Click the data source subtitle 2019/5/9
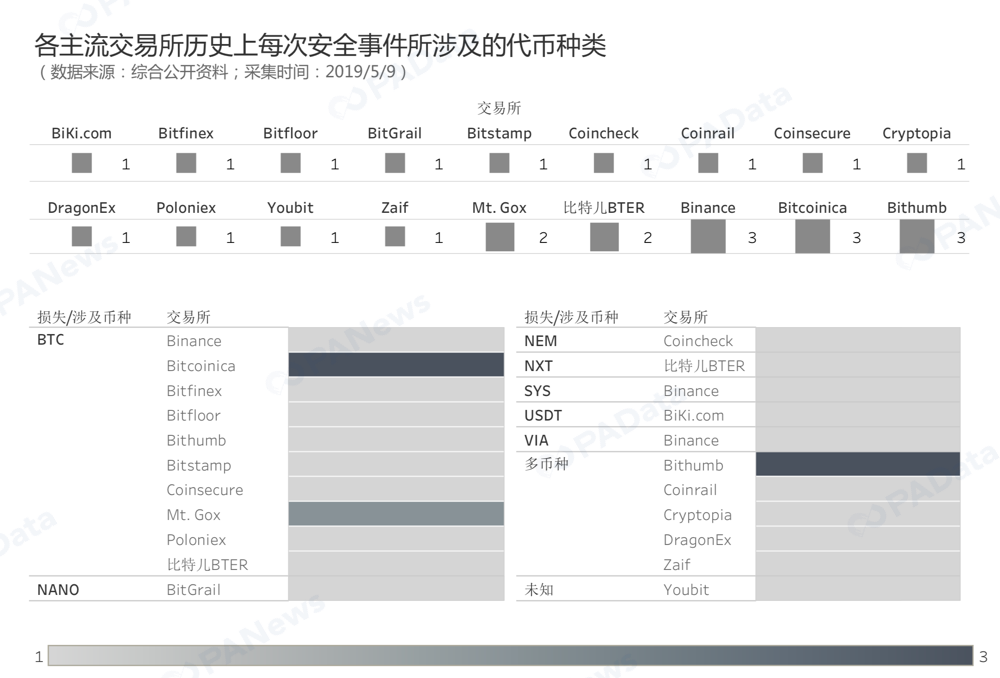This screenshot has height=678, width=1000. tap(223, 71)
